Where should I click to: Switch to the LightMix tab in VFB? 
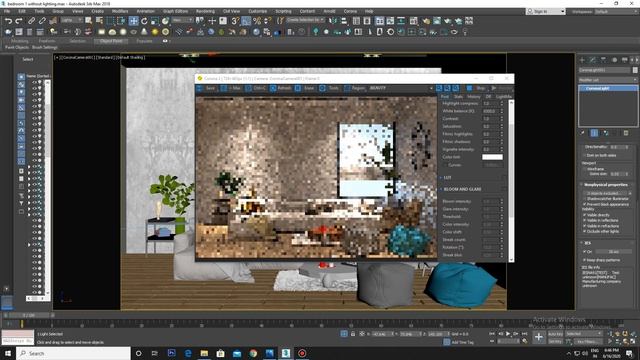pyautogui.click(x=504, y=97)
